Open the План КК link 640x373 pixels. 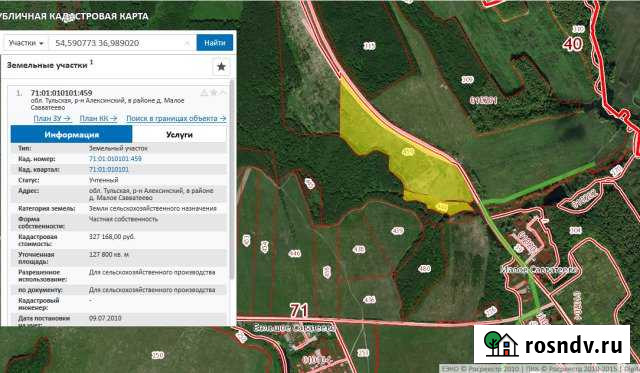coord(98,118)
